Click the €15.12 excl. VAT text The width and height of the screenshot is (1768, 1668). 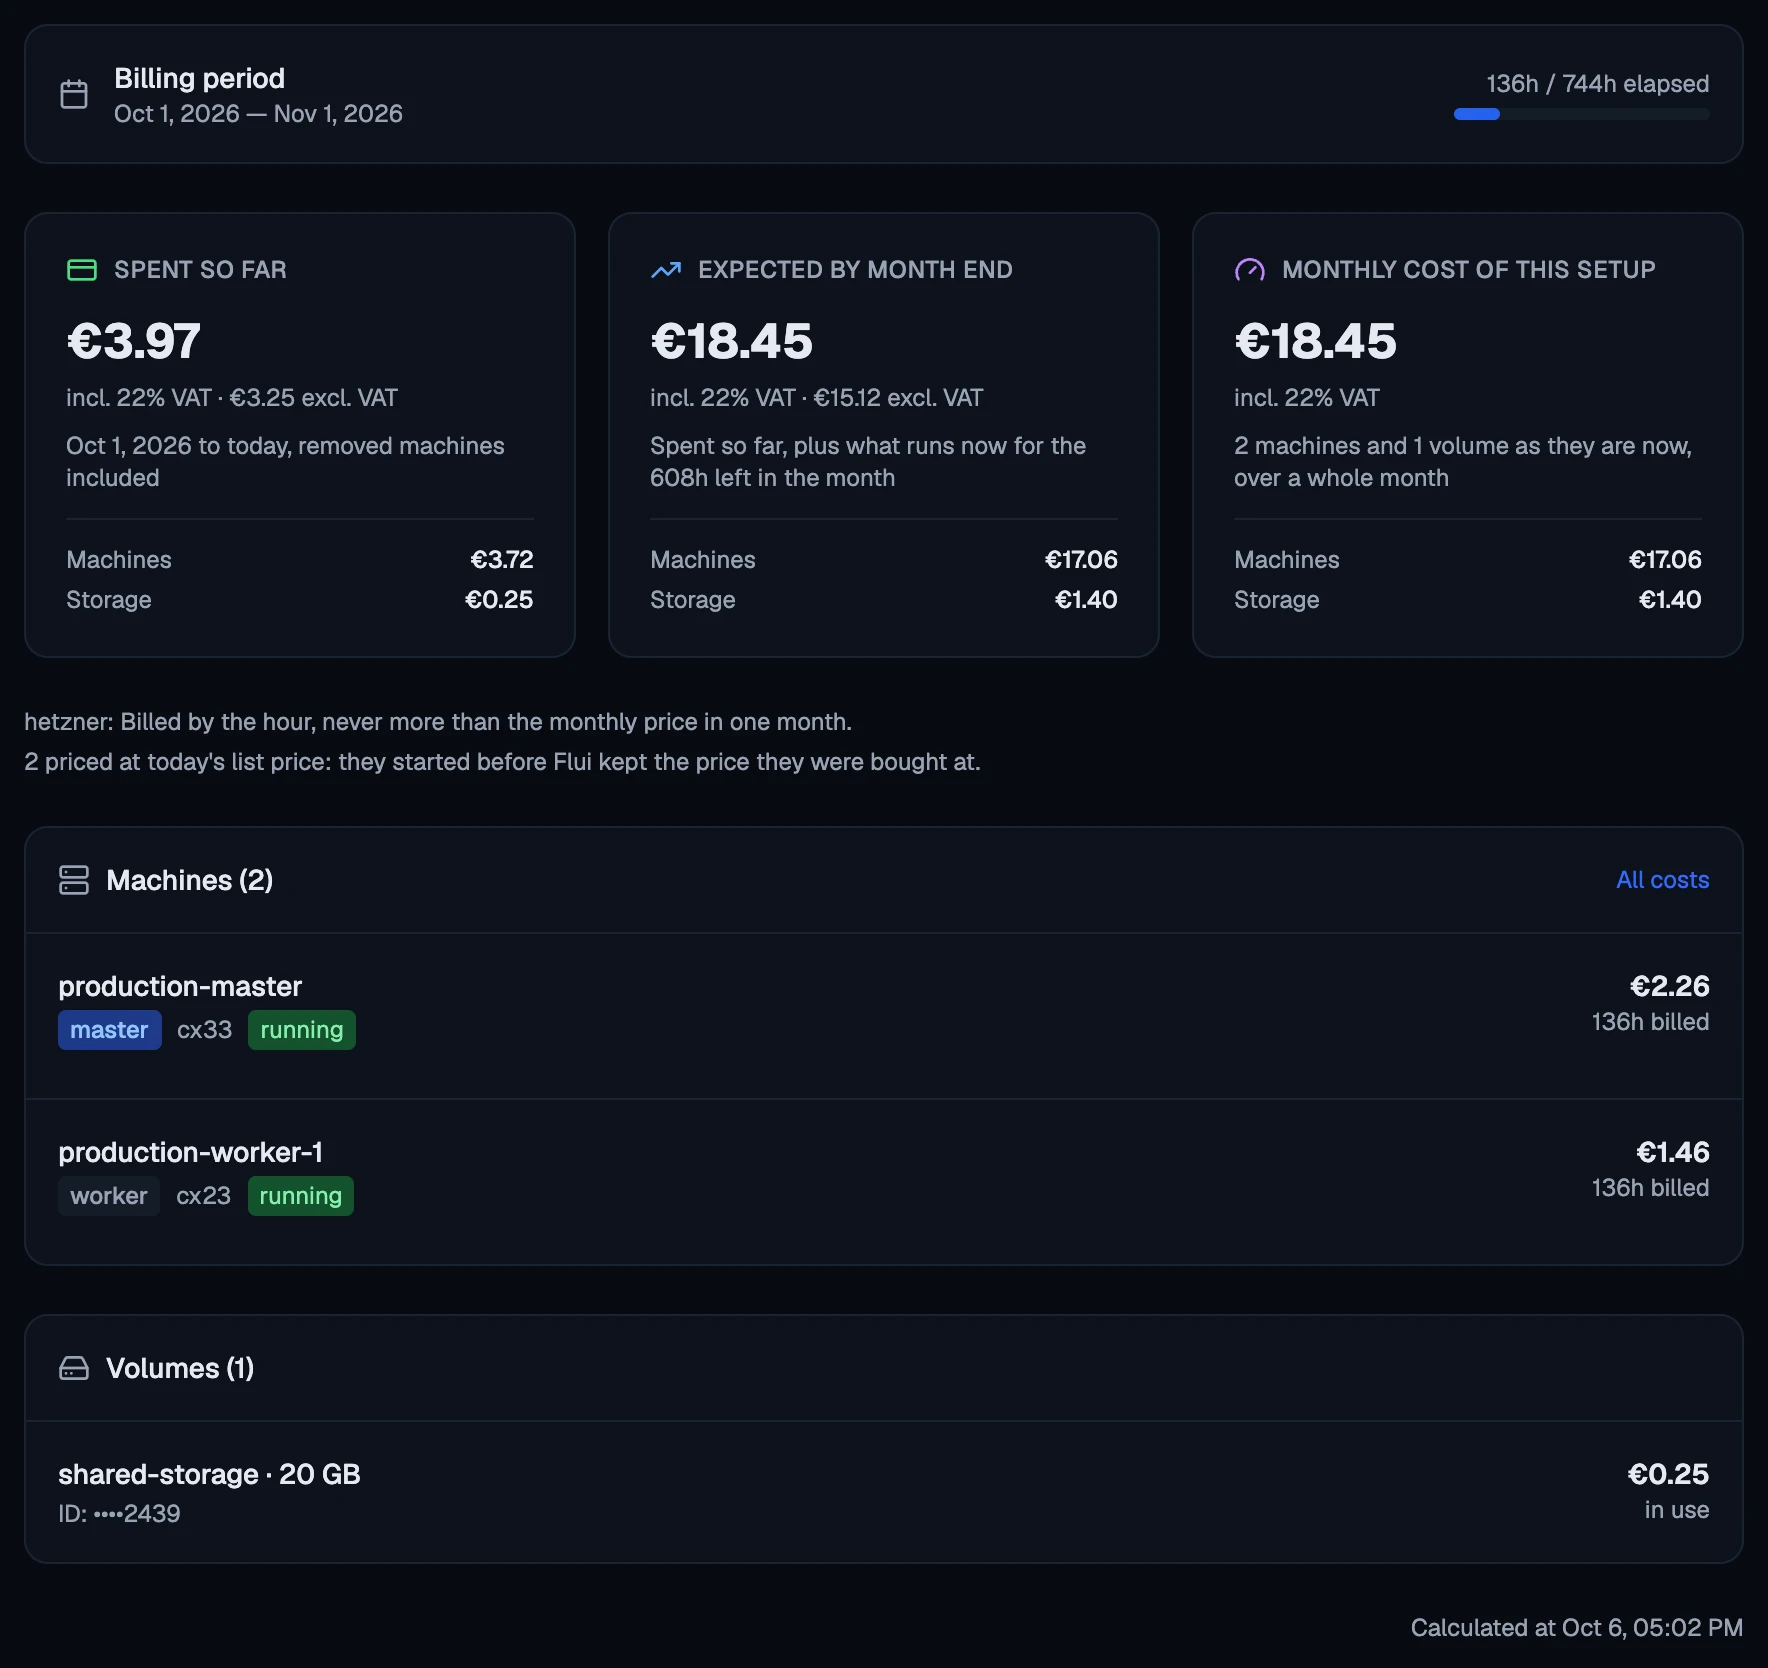pyautogui.click(x=898, y=398)
